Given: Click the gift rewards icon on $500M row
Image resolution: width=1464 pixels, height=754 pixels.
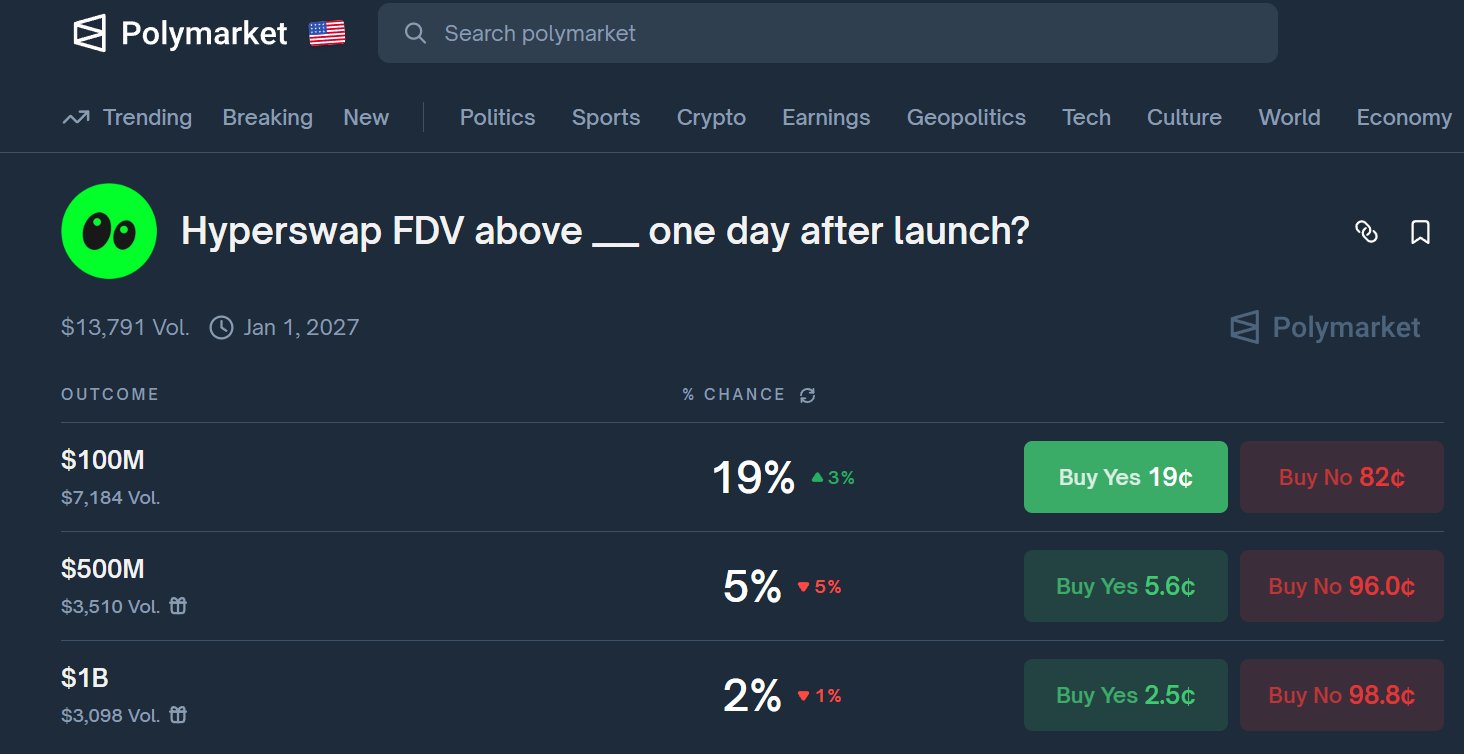Looking at the screenshot, I should coord(178,606).
